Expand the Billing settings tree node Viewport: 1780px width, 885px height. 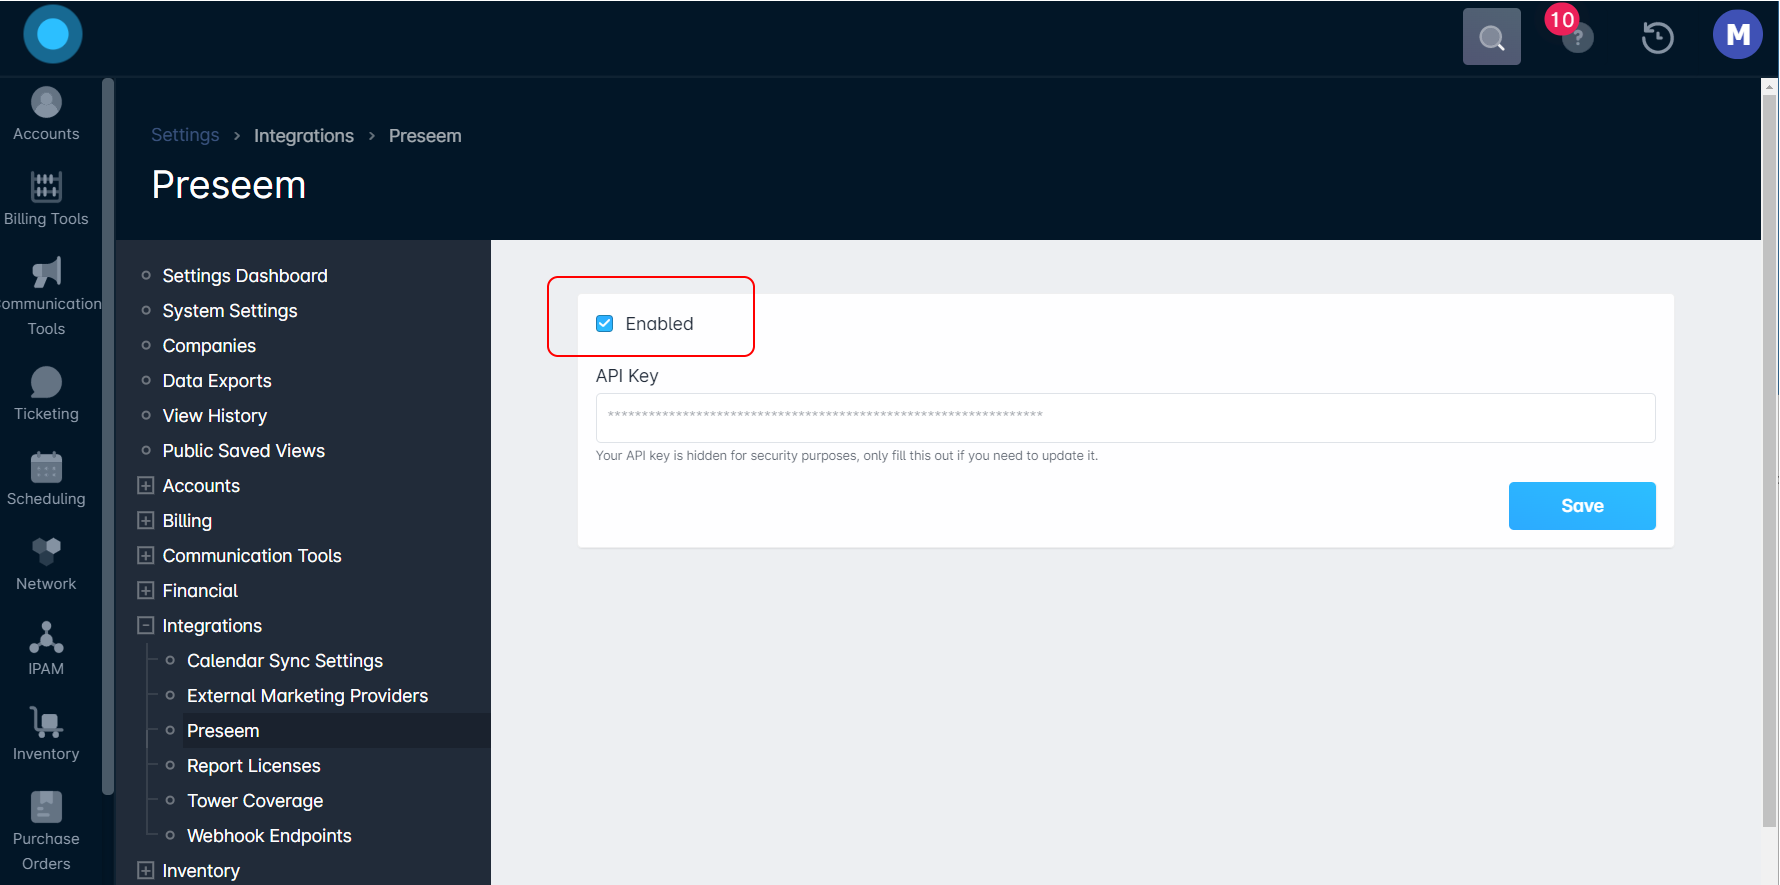click(x=145, y=520)
